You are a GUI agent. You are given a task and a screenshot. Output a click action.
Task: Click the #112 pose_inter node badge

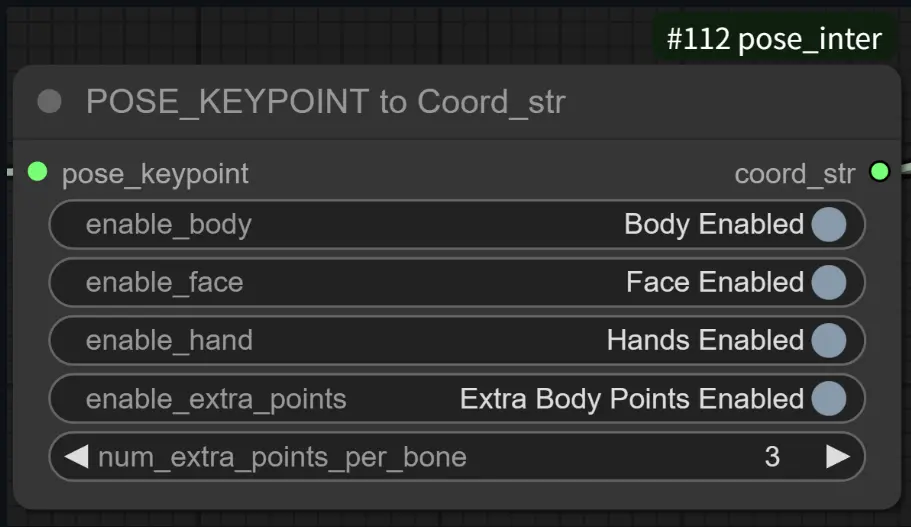pyautogui.click(x=774, y=39)
